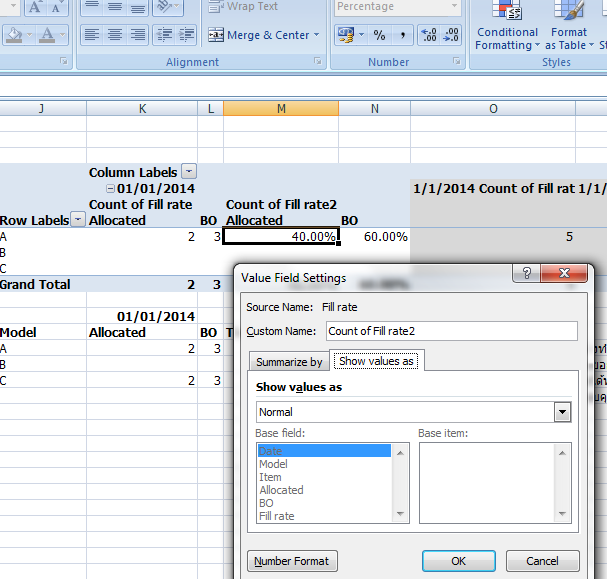This screenshot has height=579, width=607.
Task: Click the Comma Style icon
Action: point(402,35)
